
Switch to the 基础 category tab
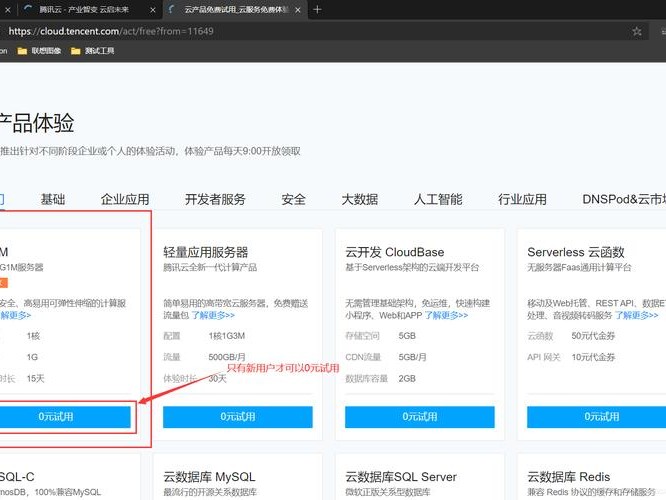click(x=53, y=199)
